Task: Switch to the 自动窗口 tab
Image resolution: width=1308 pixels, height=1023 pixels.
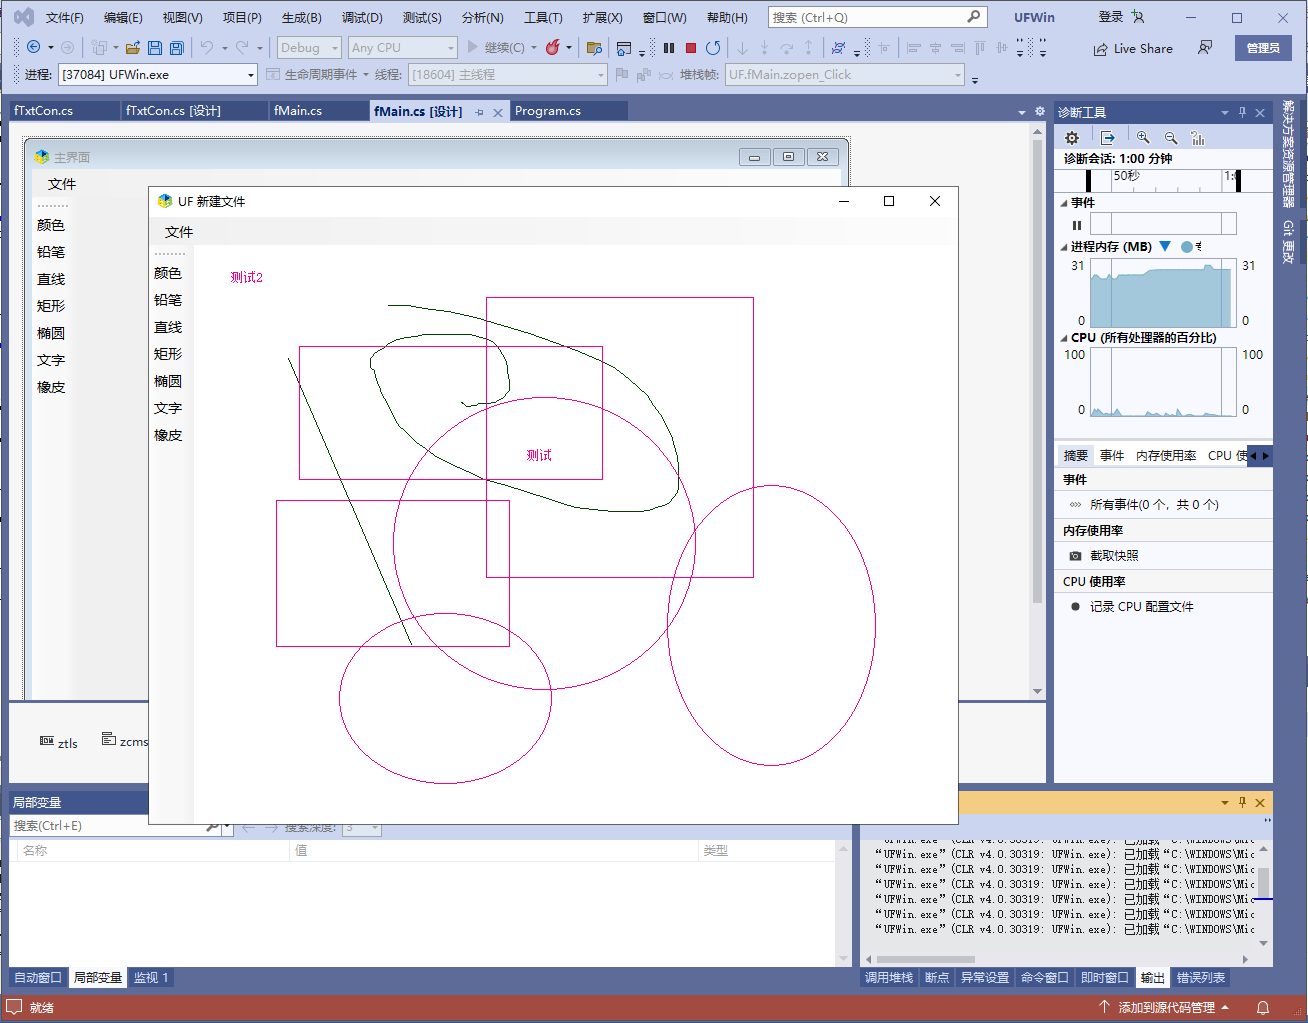Action: 38,977
